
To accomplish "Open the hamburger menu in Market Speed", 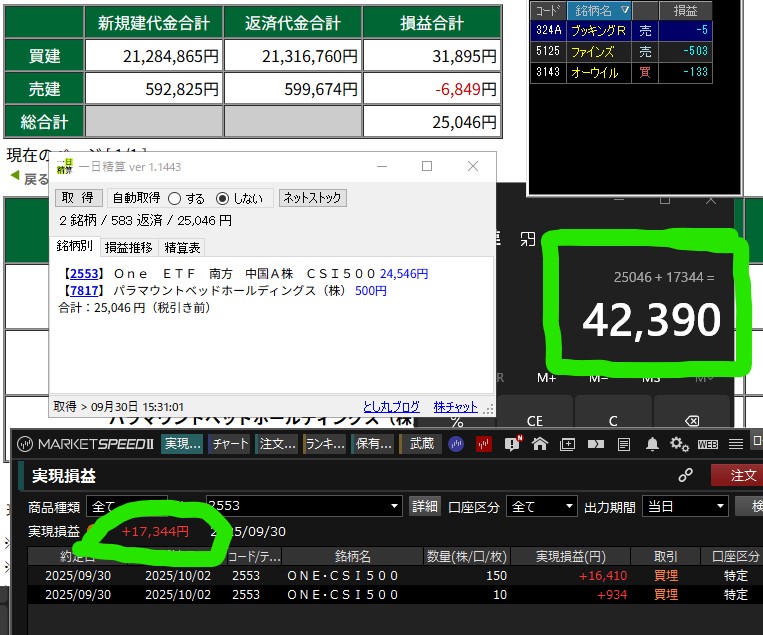I will [736, 444].
